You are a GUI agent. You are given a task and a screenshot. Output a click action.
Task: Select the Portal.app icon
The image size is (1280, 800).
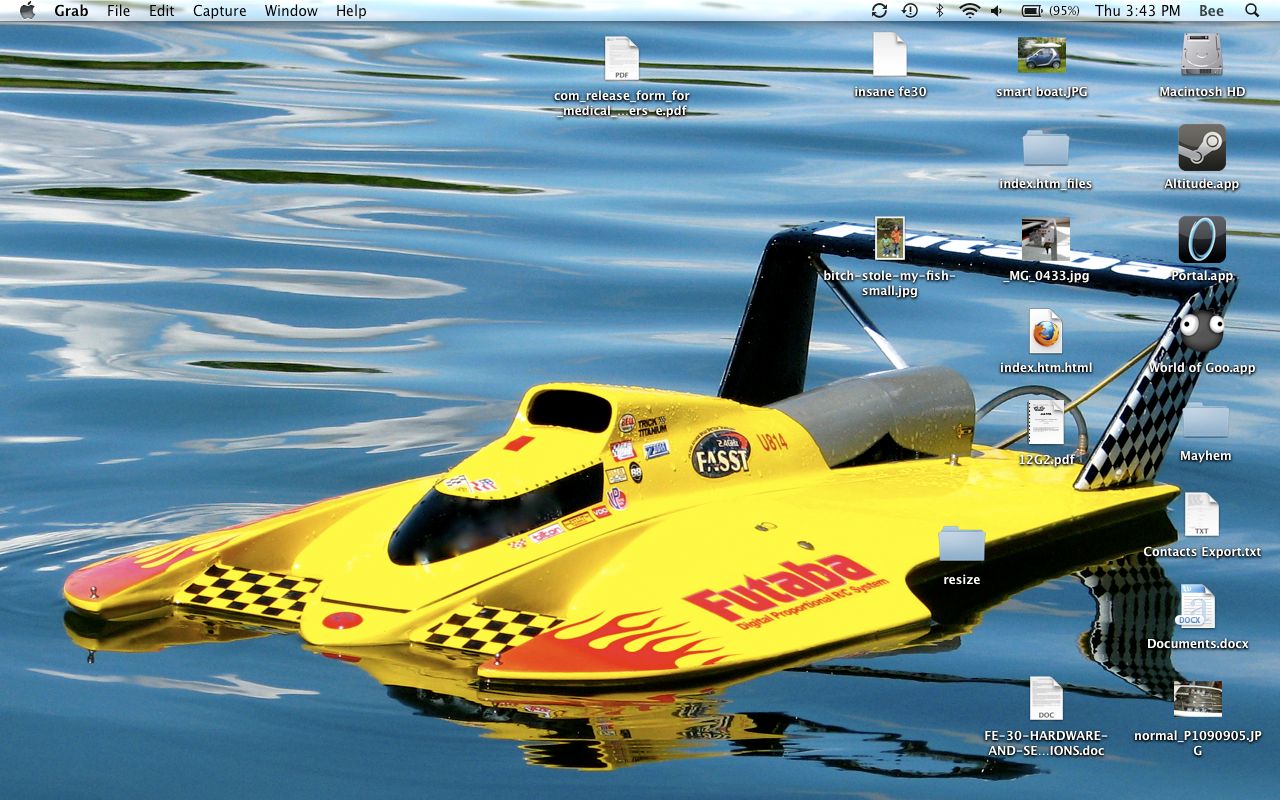(x=1201, y=240)
